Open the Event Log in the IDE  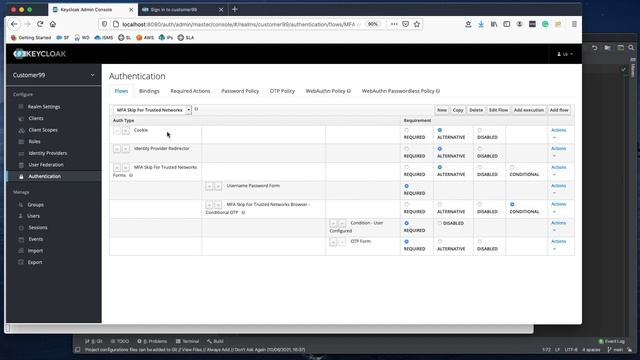[611, 341]
